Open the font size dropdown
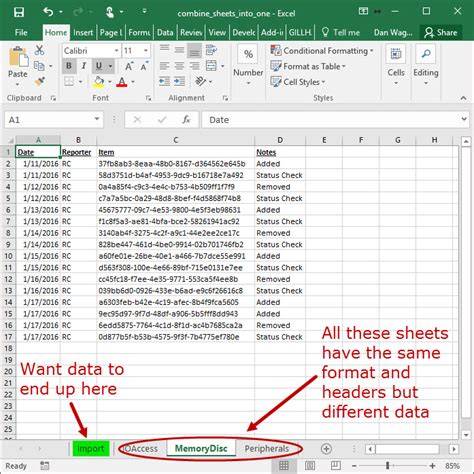The width and height of the screenshot is (474, 474). (x=146, y=51)
